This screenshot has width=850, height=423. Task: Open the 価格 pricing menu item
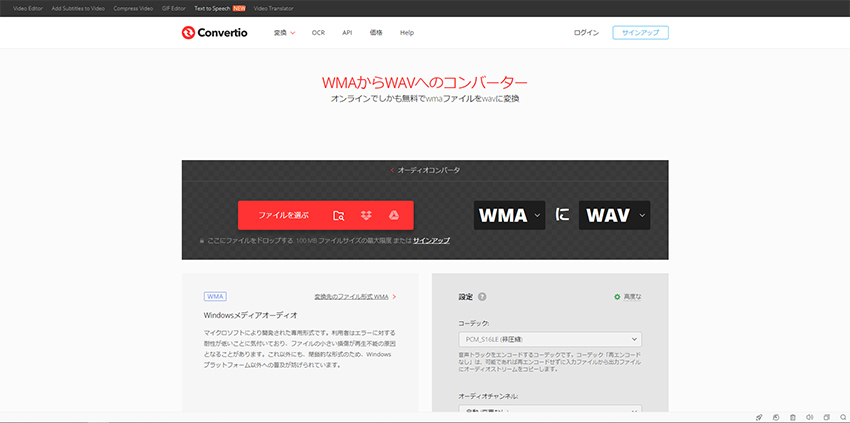click(x=376, y=33)
